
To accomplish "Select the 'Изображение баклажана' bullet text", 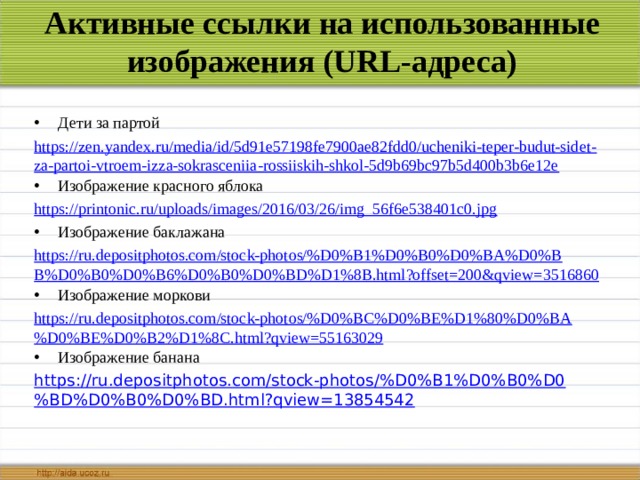I will point(141,232).
